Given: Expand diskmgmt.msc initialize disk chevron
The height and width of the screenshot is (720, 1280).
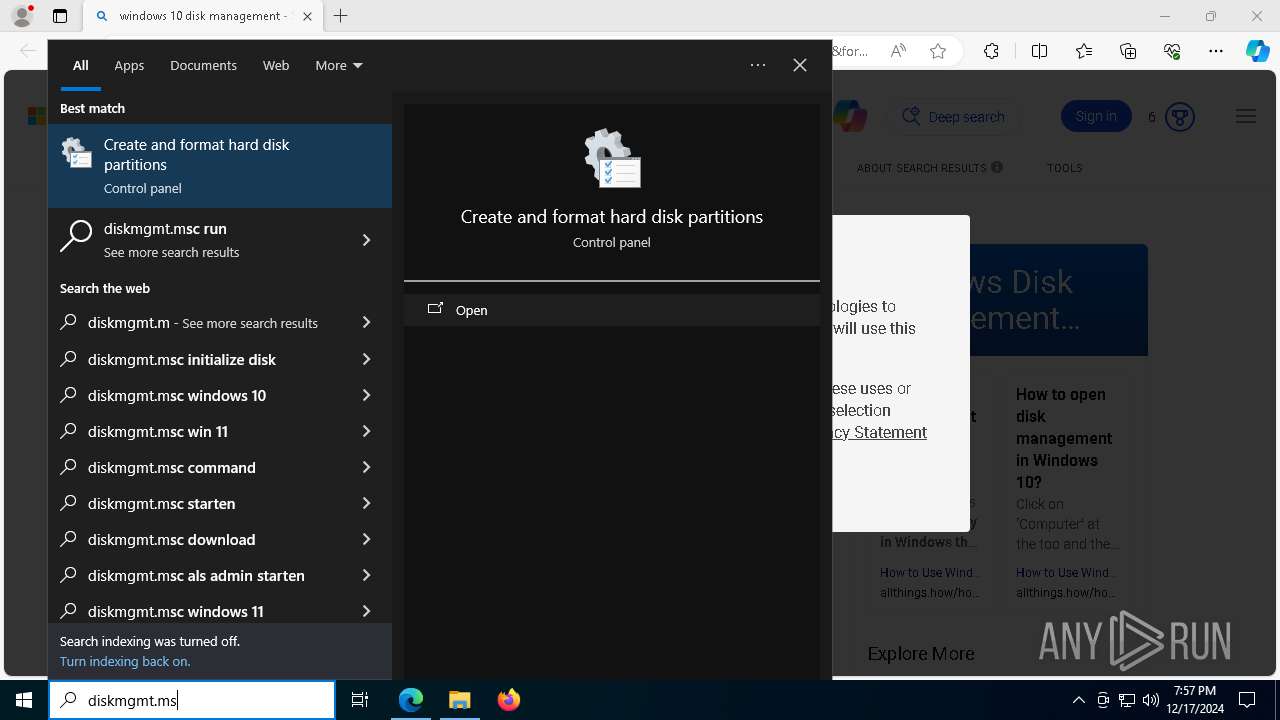Looking at the screenshot, I should 366,359.
